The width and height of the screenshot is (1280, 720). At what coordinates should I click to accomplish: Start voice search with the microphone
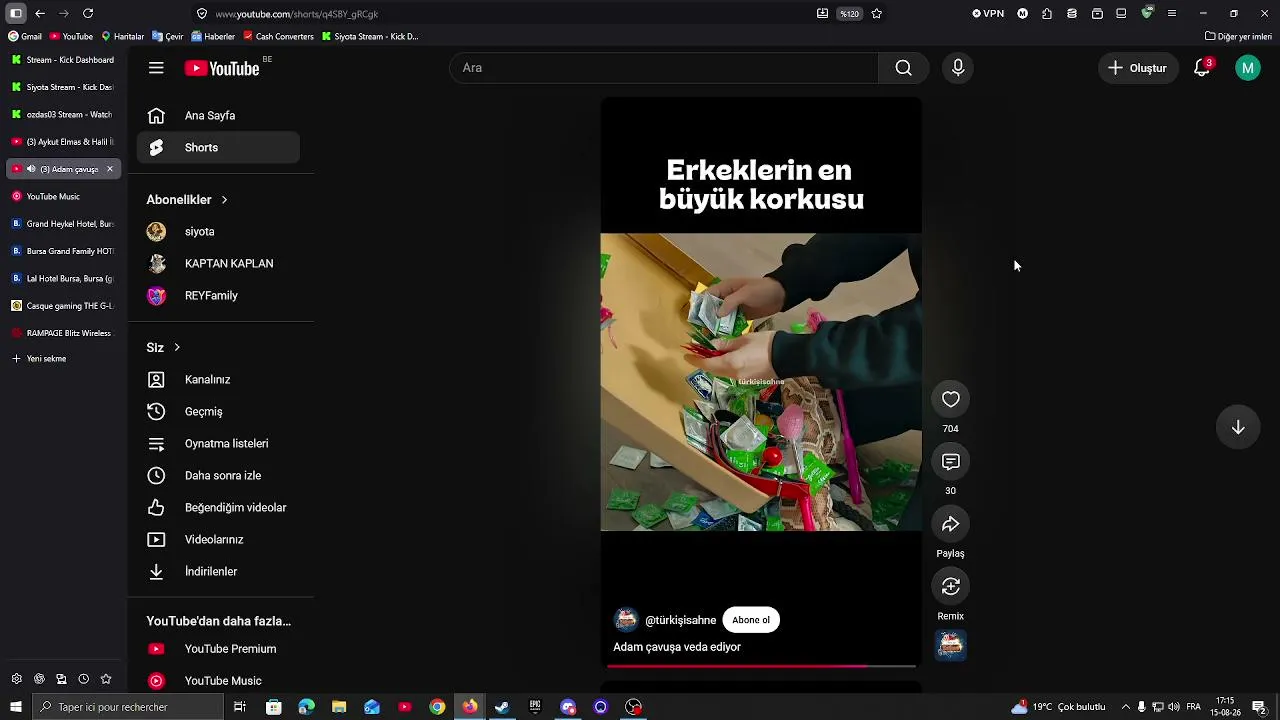click(x=958, y=68)
